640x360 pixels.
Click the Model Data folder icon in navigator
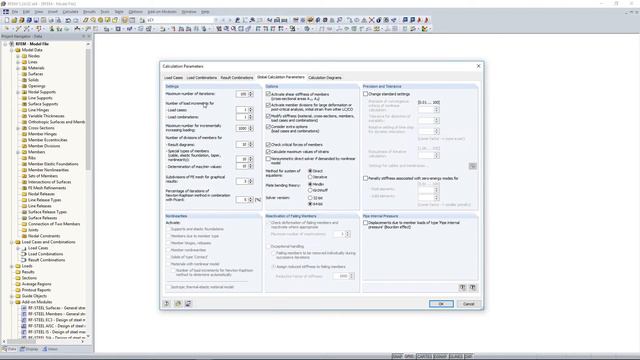[18, 50]
